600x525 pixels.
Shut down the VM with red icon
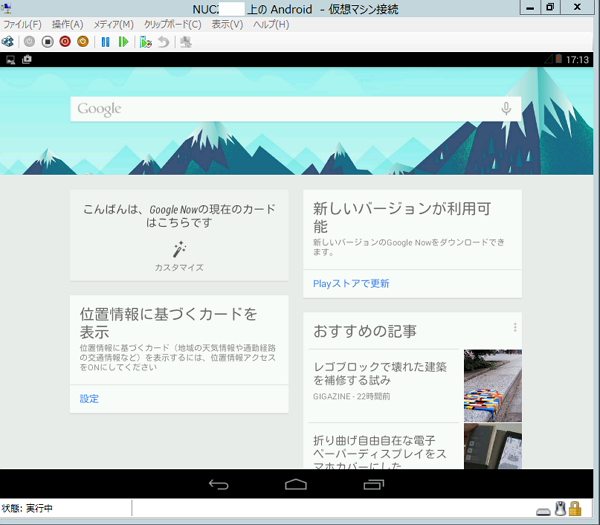click(65, 41)
